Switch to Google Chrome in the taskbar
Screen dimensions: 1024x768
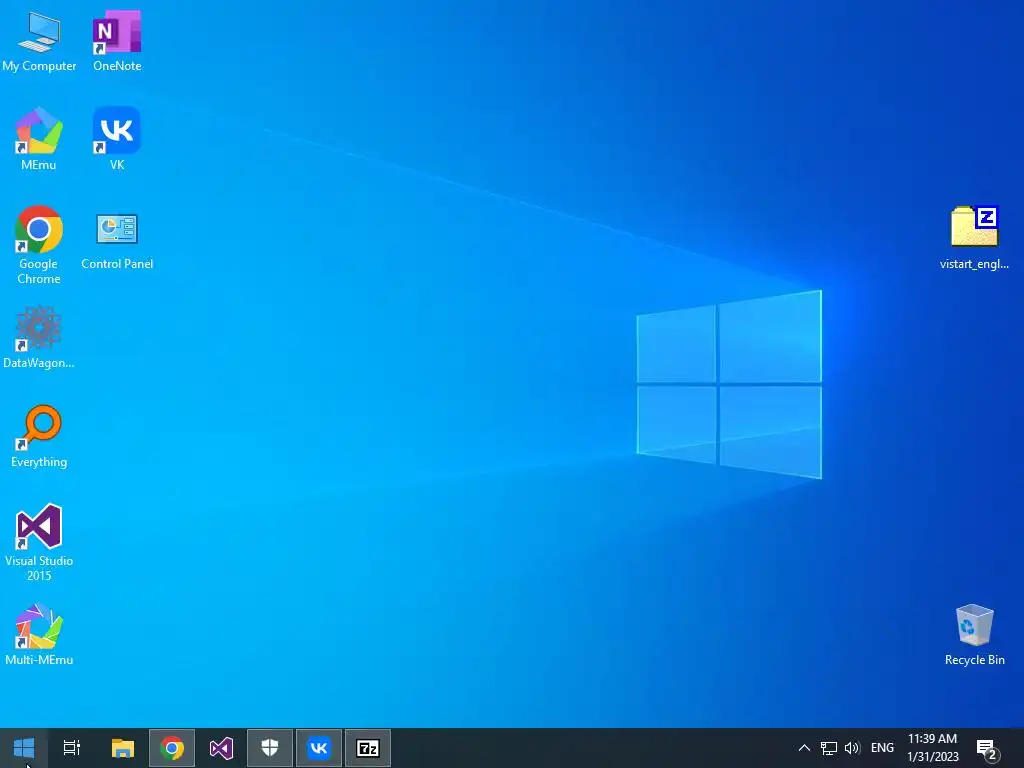pos(172,748)
